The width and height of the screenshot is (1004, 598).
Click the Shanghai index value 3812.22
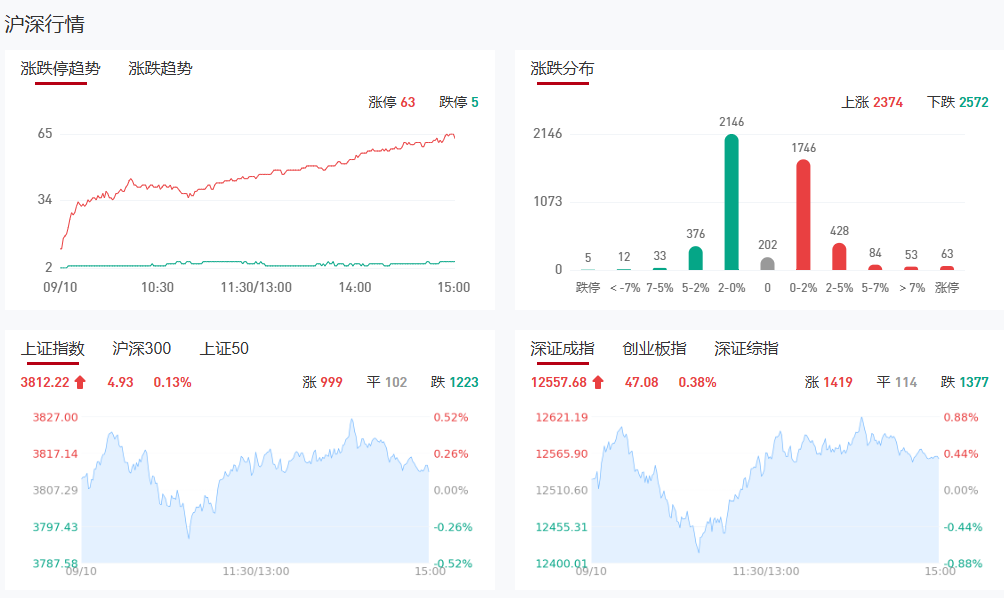click(x=45, y=382)
